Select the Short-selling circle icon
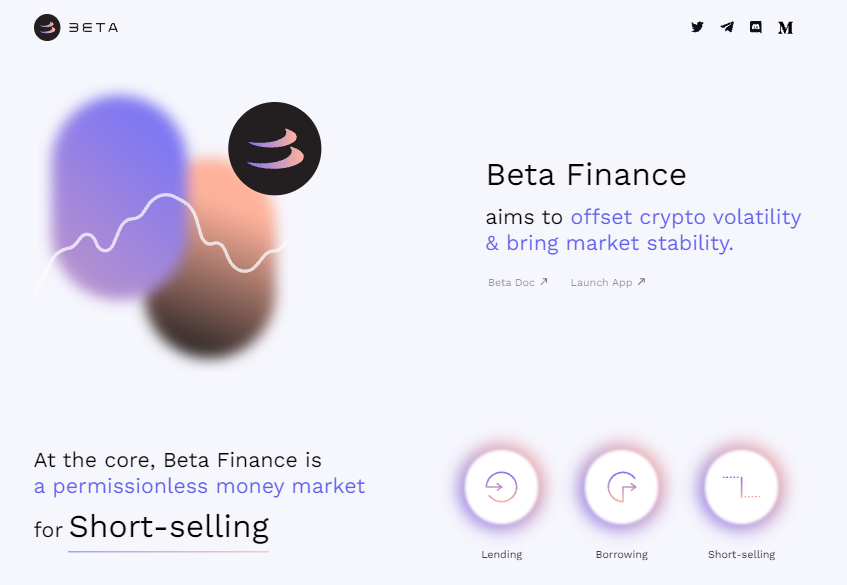 pos(741,487)
